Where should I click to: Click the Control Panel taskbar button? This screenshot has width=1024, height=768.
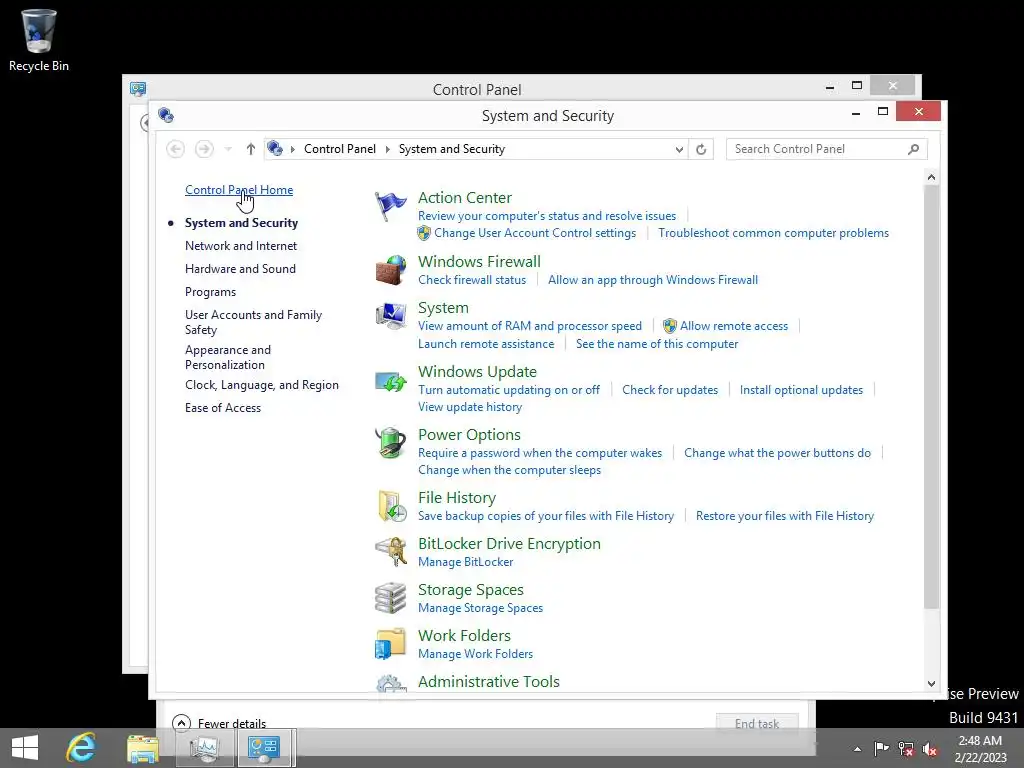click(264, 748)
